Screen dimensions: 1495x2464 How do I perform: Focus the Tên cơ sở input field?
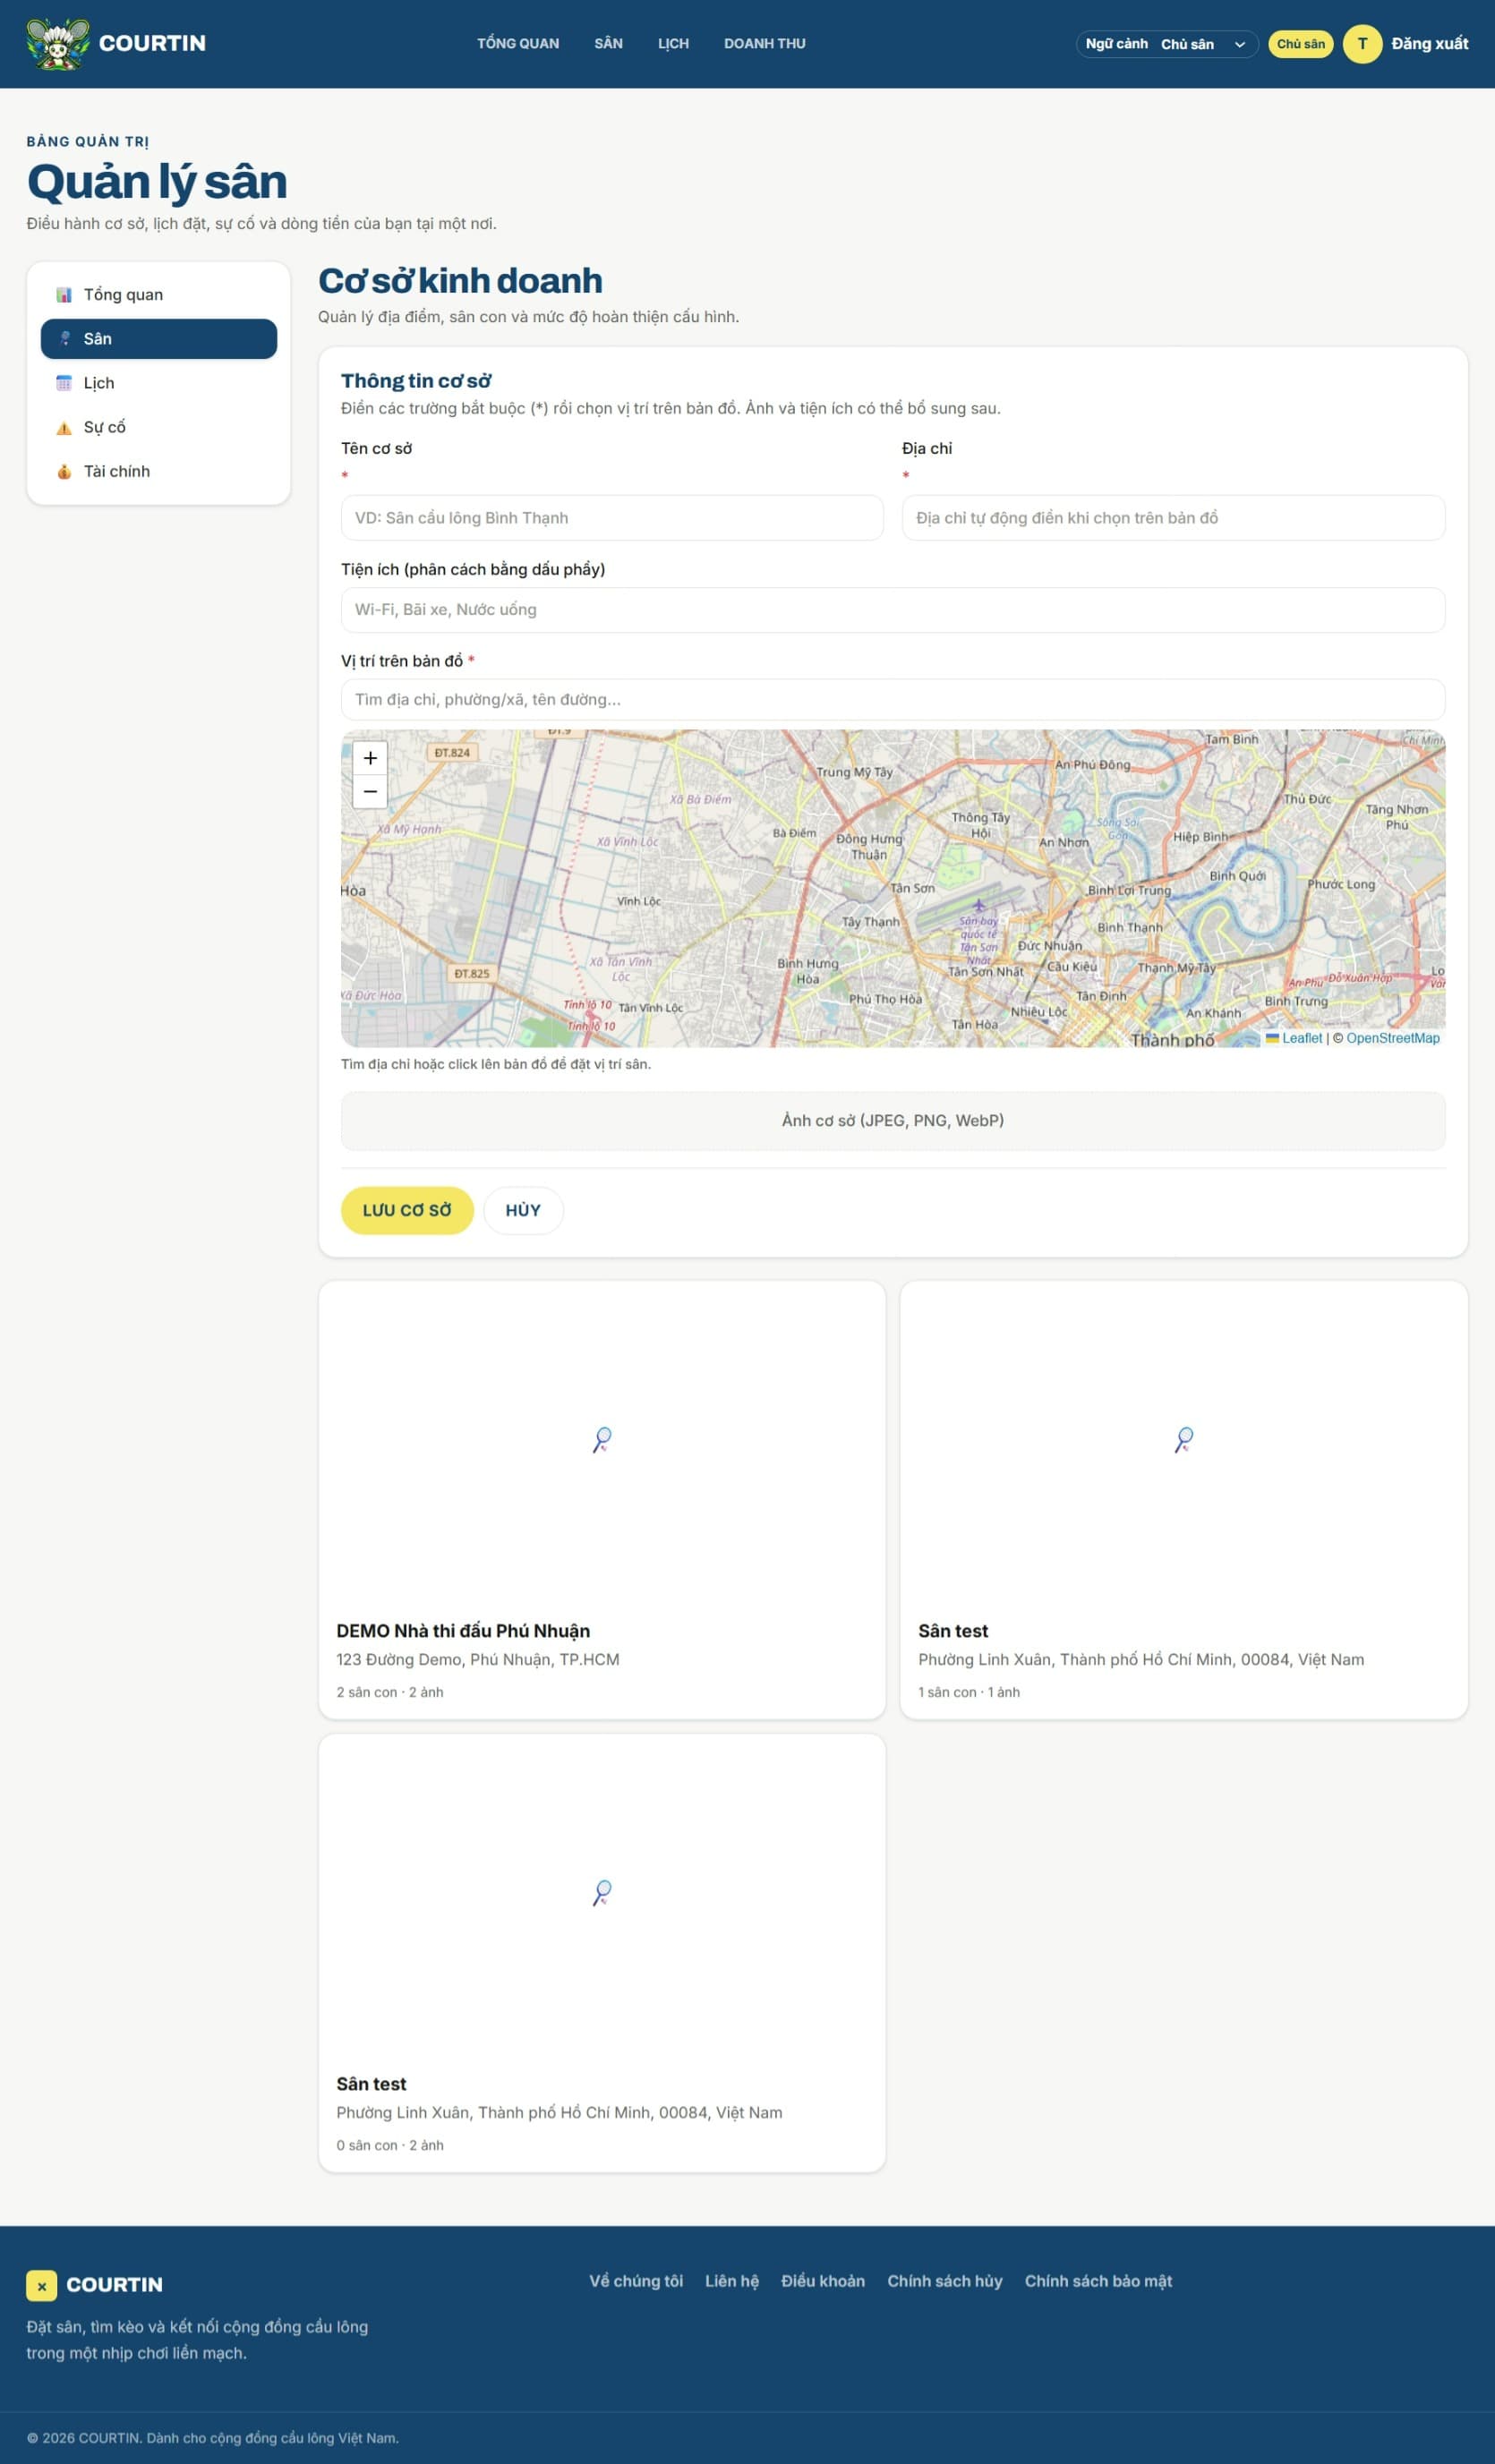pos(612,518)
